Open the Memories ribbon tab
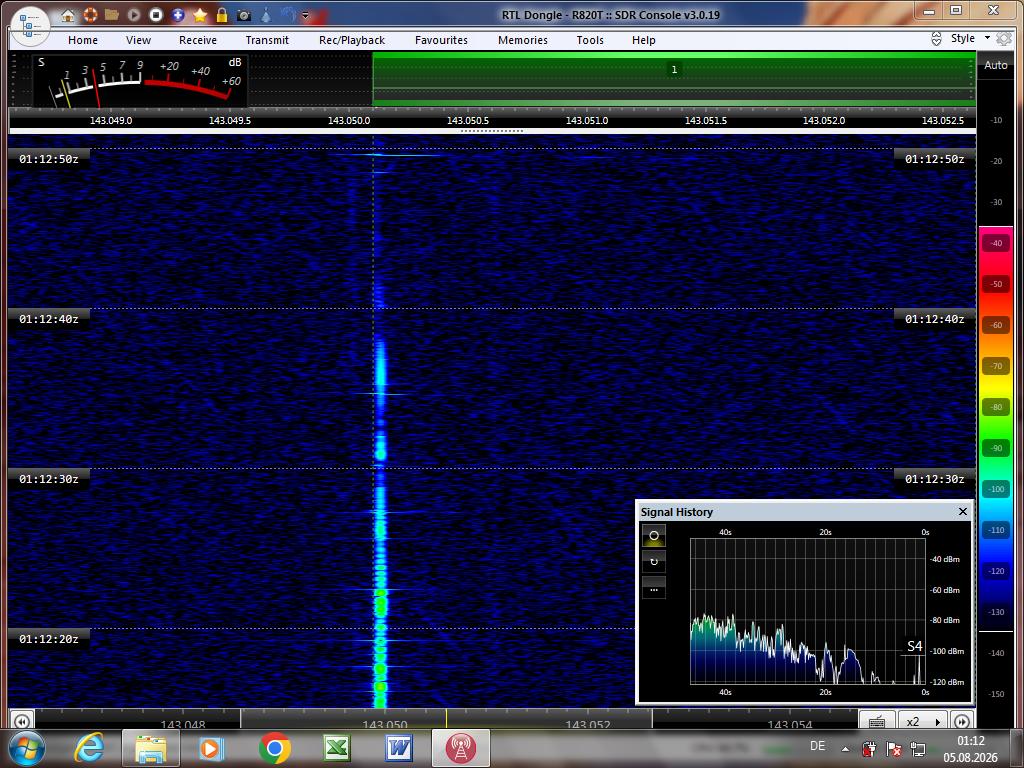The height and width of the screenshot is (768, 1024). pyautogui.click(x=523, y=40)
